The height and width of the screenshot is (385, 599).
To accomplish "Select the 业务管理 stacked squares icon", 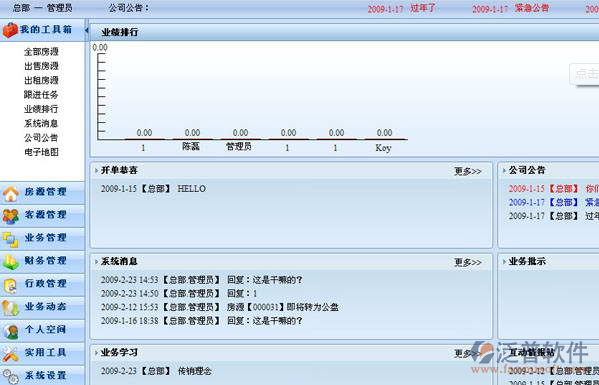I will click(11, 240).
